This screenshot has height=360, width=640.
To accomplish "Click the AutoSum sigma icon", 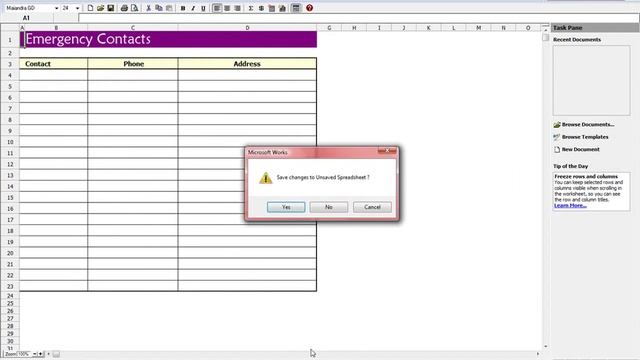I will coord(251,8).
